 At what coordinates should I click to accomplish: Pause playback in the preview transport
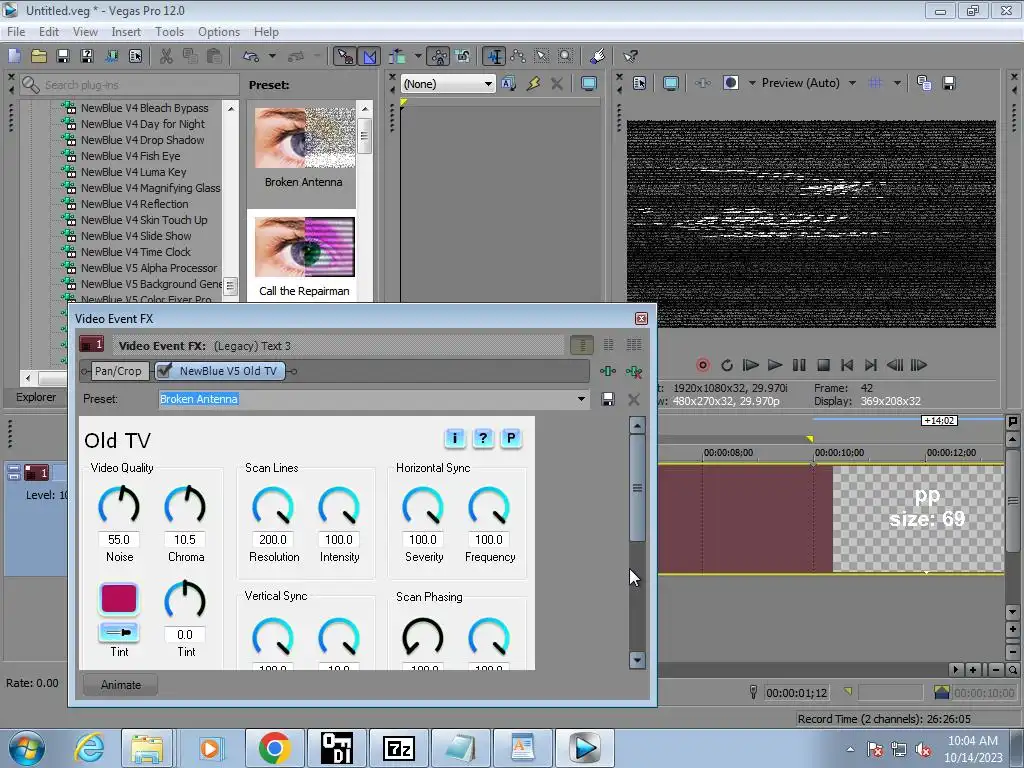(799, 365)
